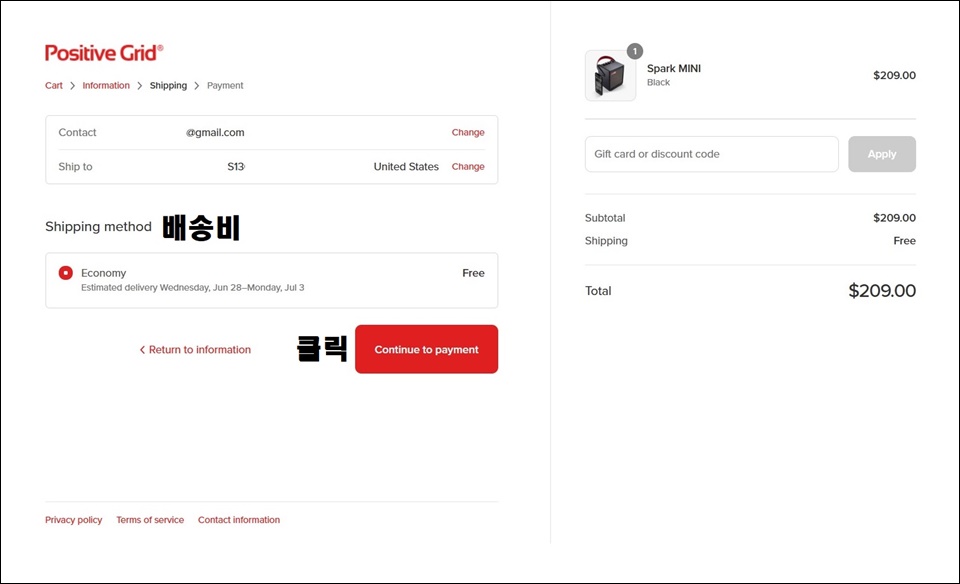Image resolution: width=960 pixels, height=584 pixels.
Task: Click the Total amount $209.00
Action: coord(882,291)
